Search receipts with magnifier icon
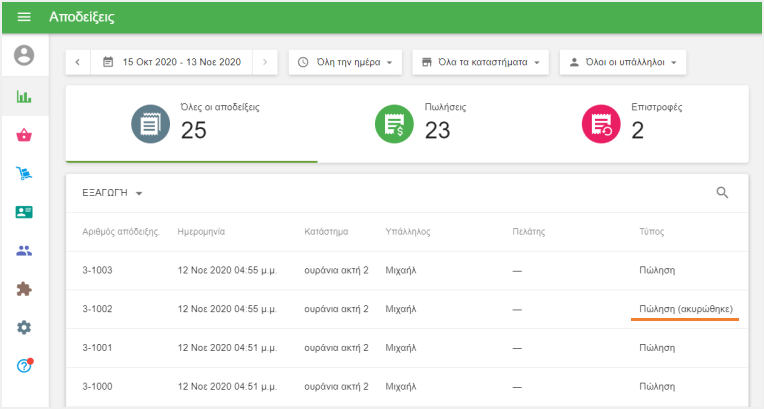Image resolution: width=764 pixels, height=409 pixels. coord(722,193)
